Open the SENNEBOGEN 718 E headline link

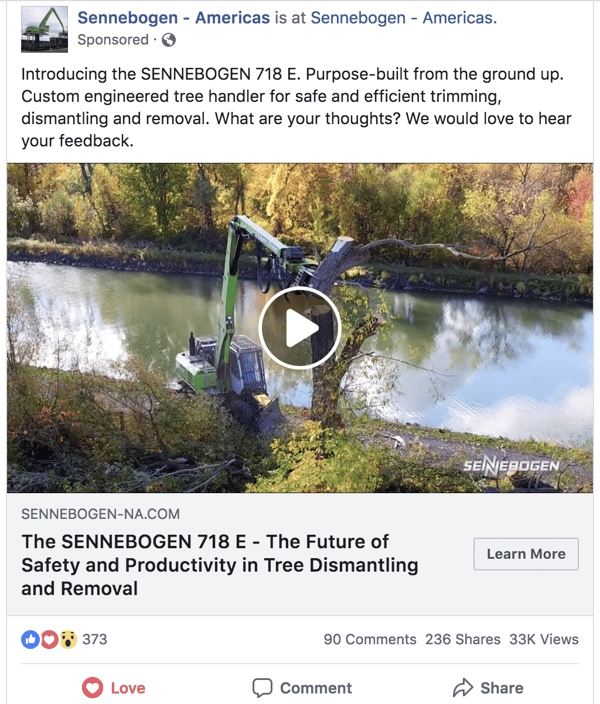point(220,565)
